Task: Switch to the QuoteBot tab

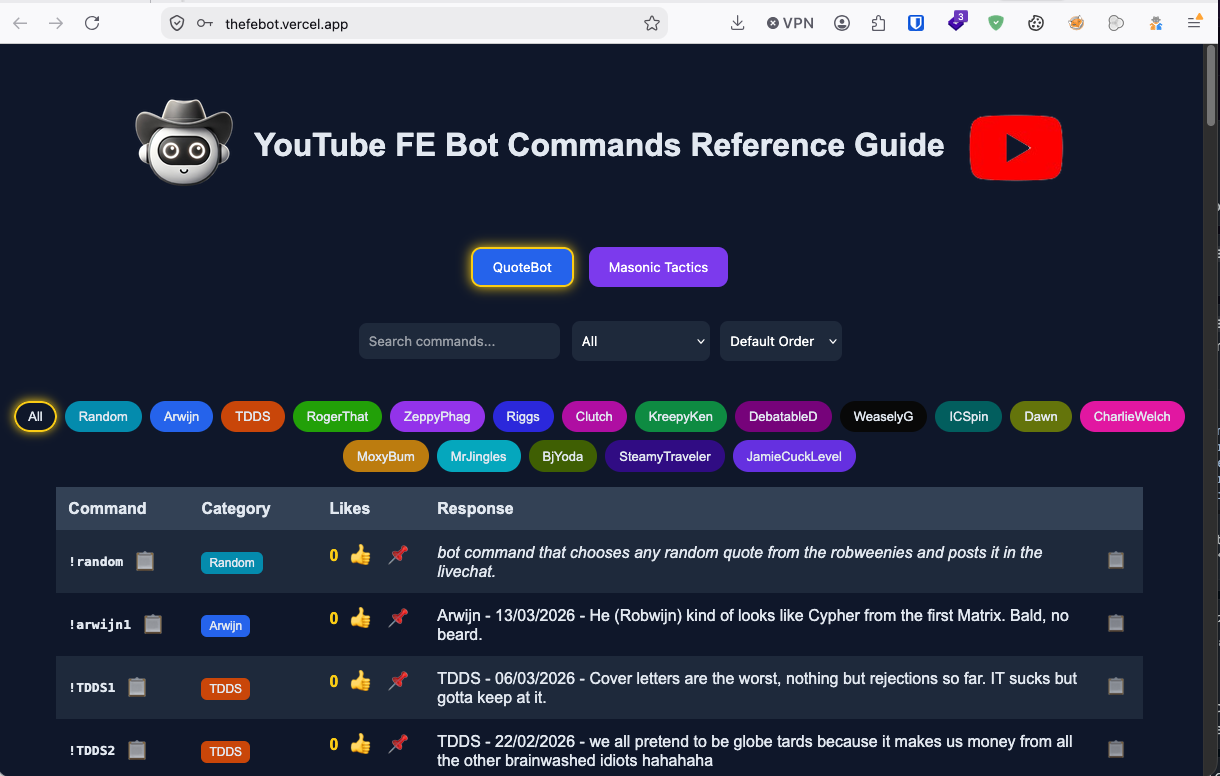Action: 522,267
